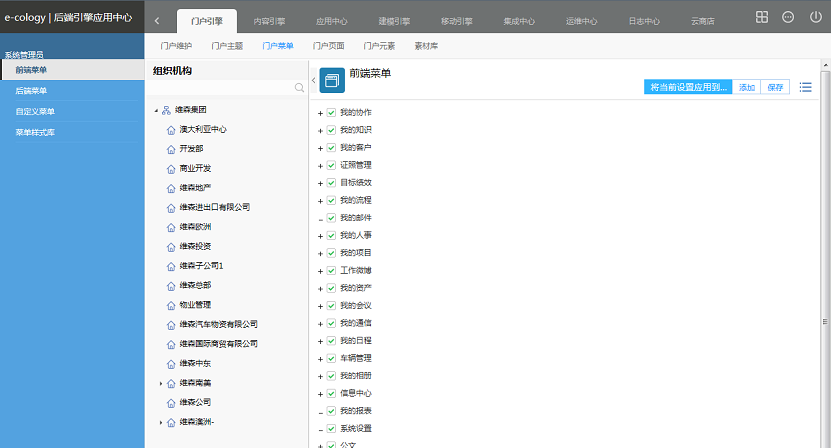Screen dimensions: 831x448
Task: Click the home icon of 维森中东
Action: [x=171, y=364]
